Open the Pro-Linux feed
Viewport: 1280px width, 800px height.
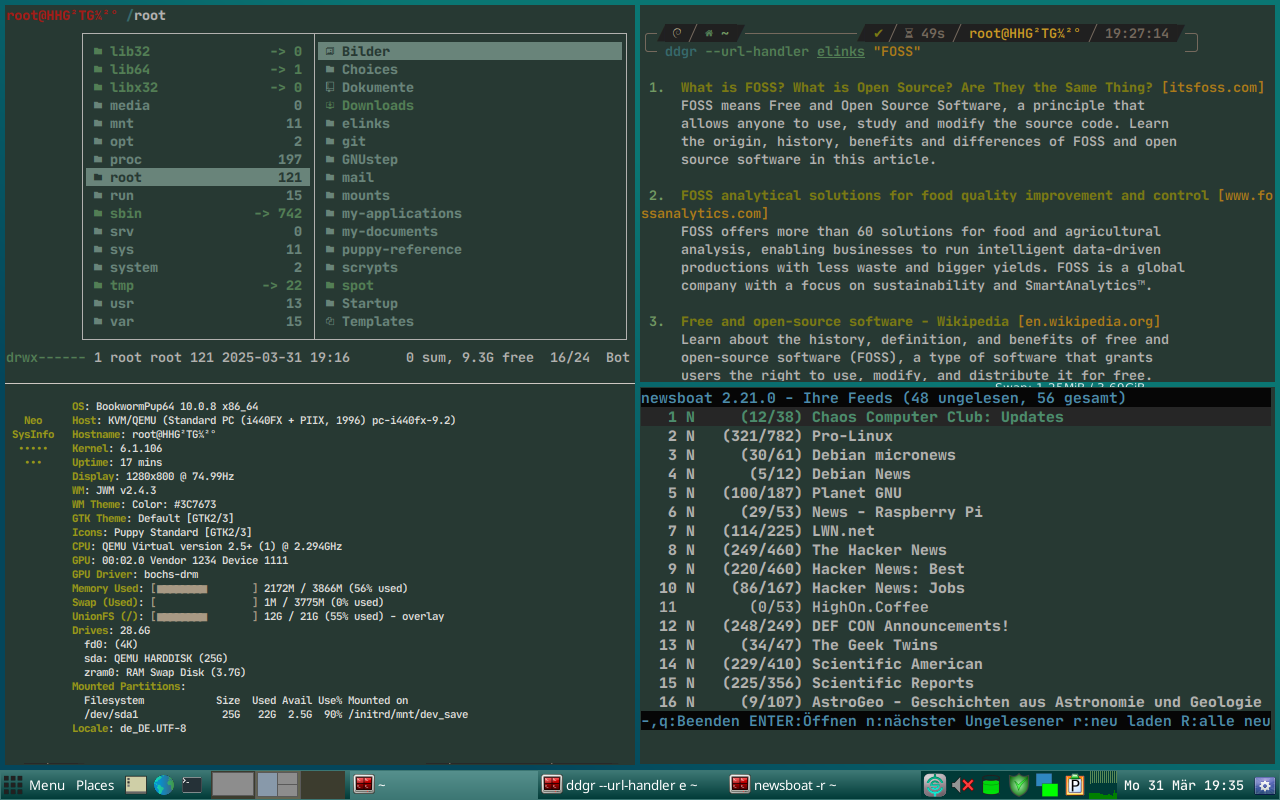pyautogui.click(x=956, y=436)
